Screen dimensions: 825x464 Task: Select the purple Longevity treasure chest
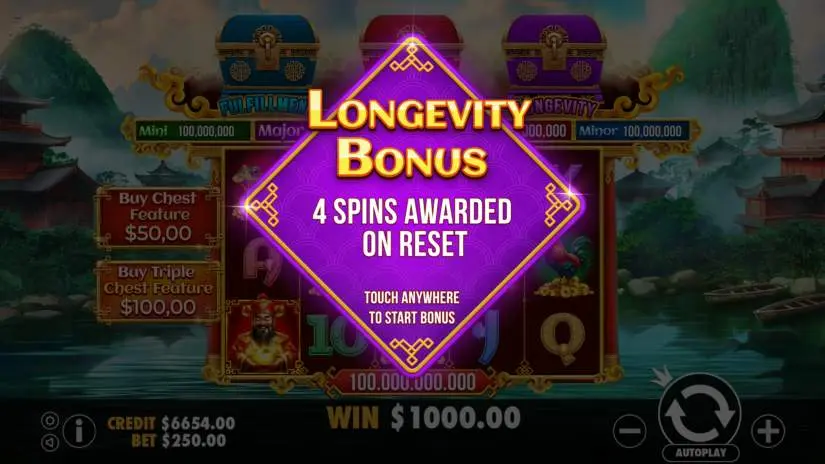[555, 55]
